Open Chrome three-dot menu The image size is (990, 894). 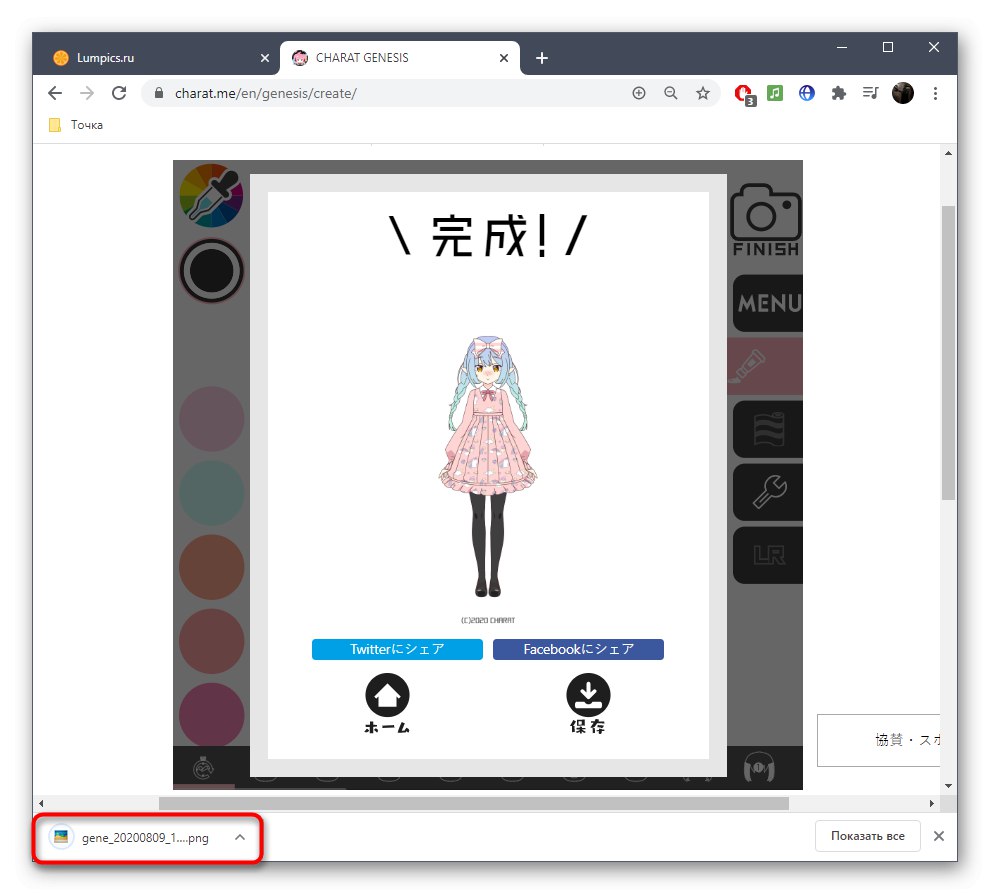click(x=936, y=93)
